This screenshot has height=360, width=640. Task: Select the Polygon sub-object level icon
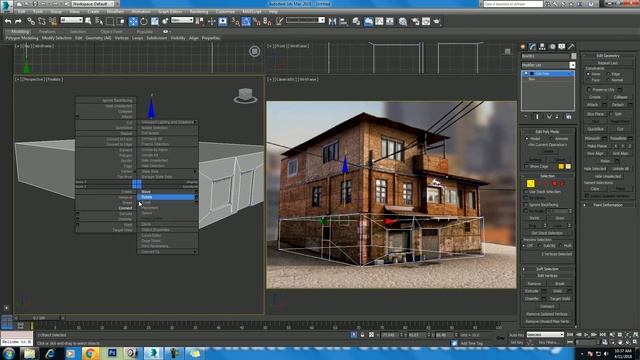(x=554, y=184)
